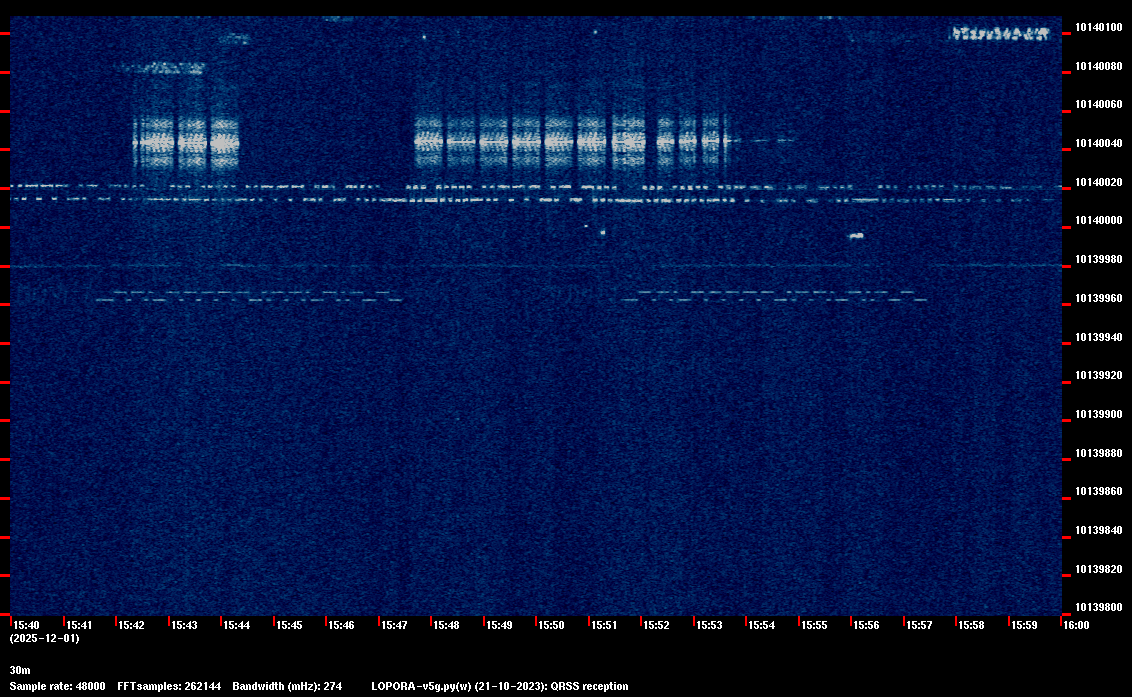Click the 10139860 frequency label
This screenshot has height=697, width=1132.
pos(1099,491)
